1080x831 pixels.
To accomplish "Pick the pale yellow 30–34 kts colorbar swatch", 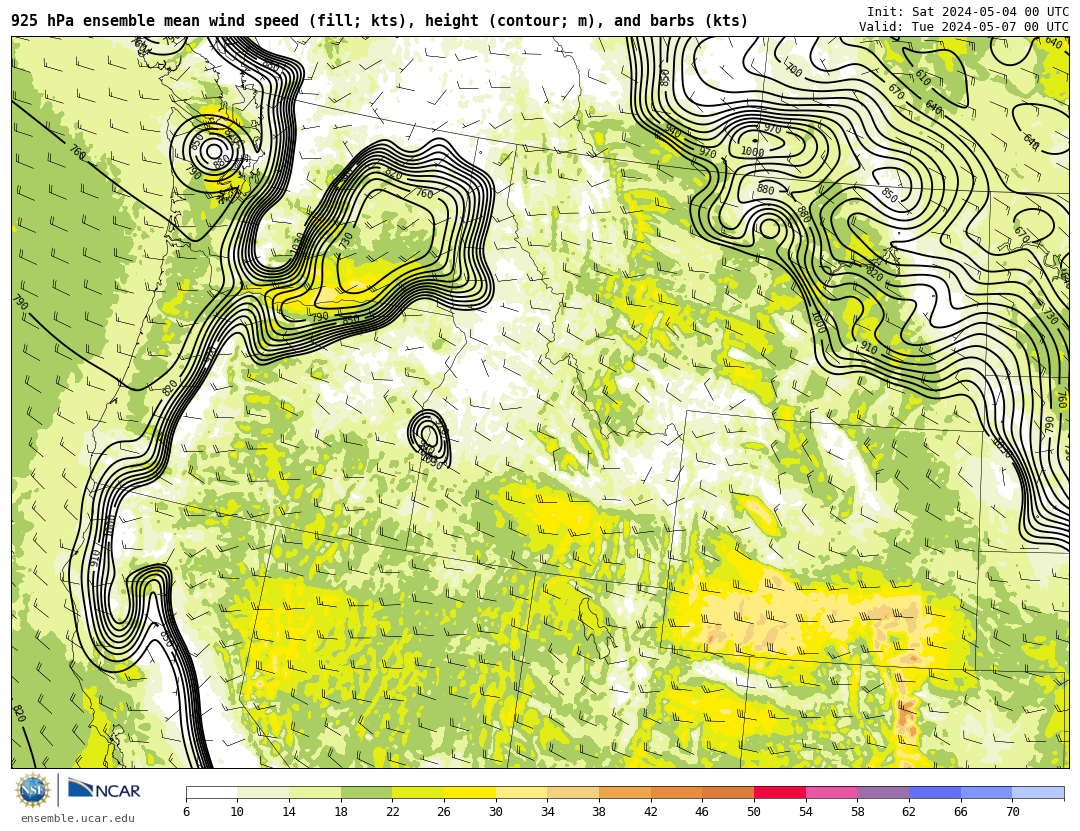I will pos(521,792).
